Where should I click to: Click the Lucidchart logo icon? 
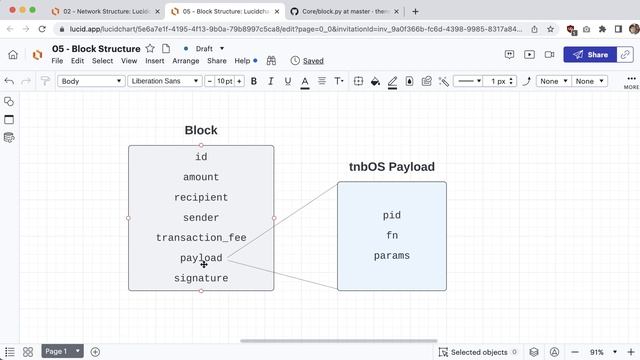tap(37, 55)
